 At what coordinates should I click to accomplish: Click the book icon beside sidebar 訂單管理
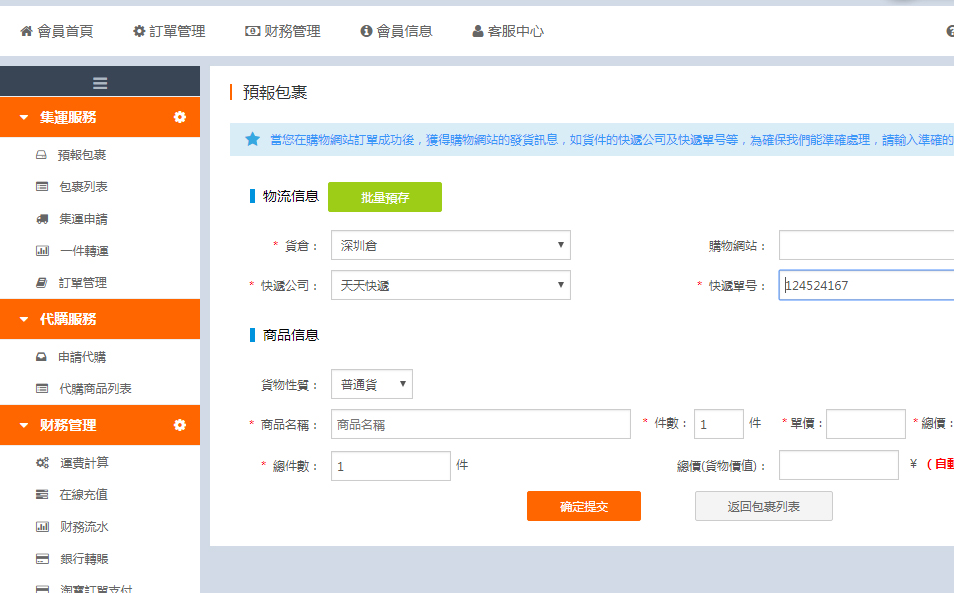point(41,283)
